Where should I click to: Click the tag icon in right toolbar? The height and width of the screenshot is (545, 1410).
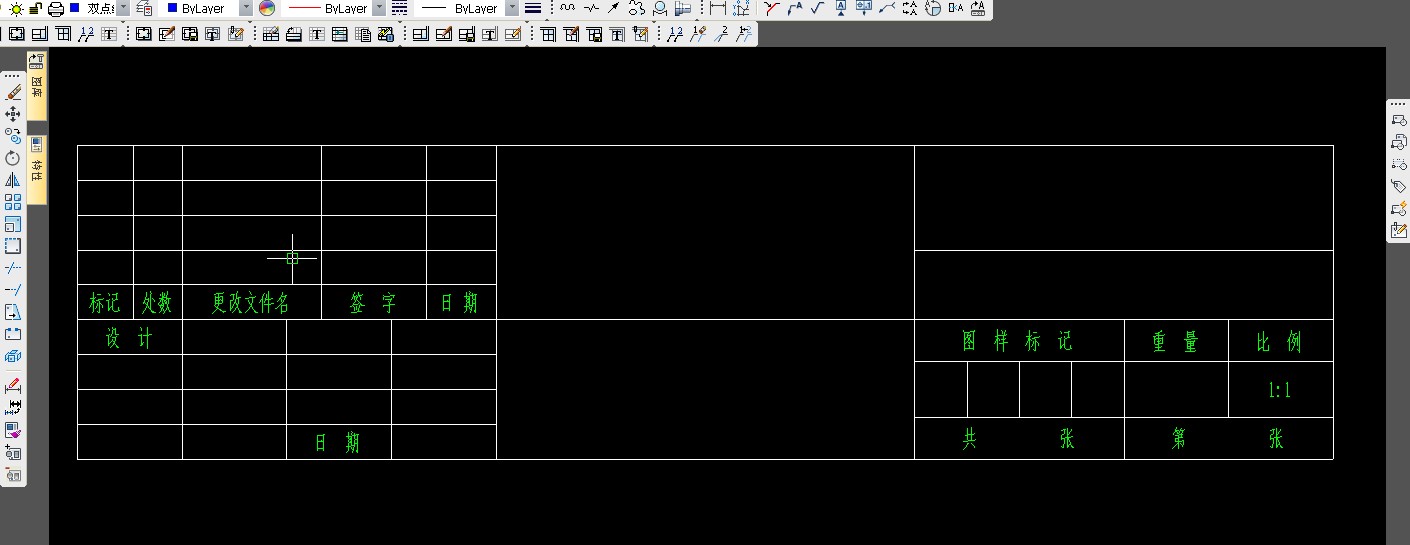[x=1398, y=187]
